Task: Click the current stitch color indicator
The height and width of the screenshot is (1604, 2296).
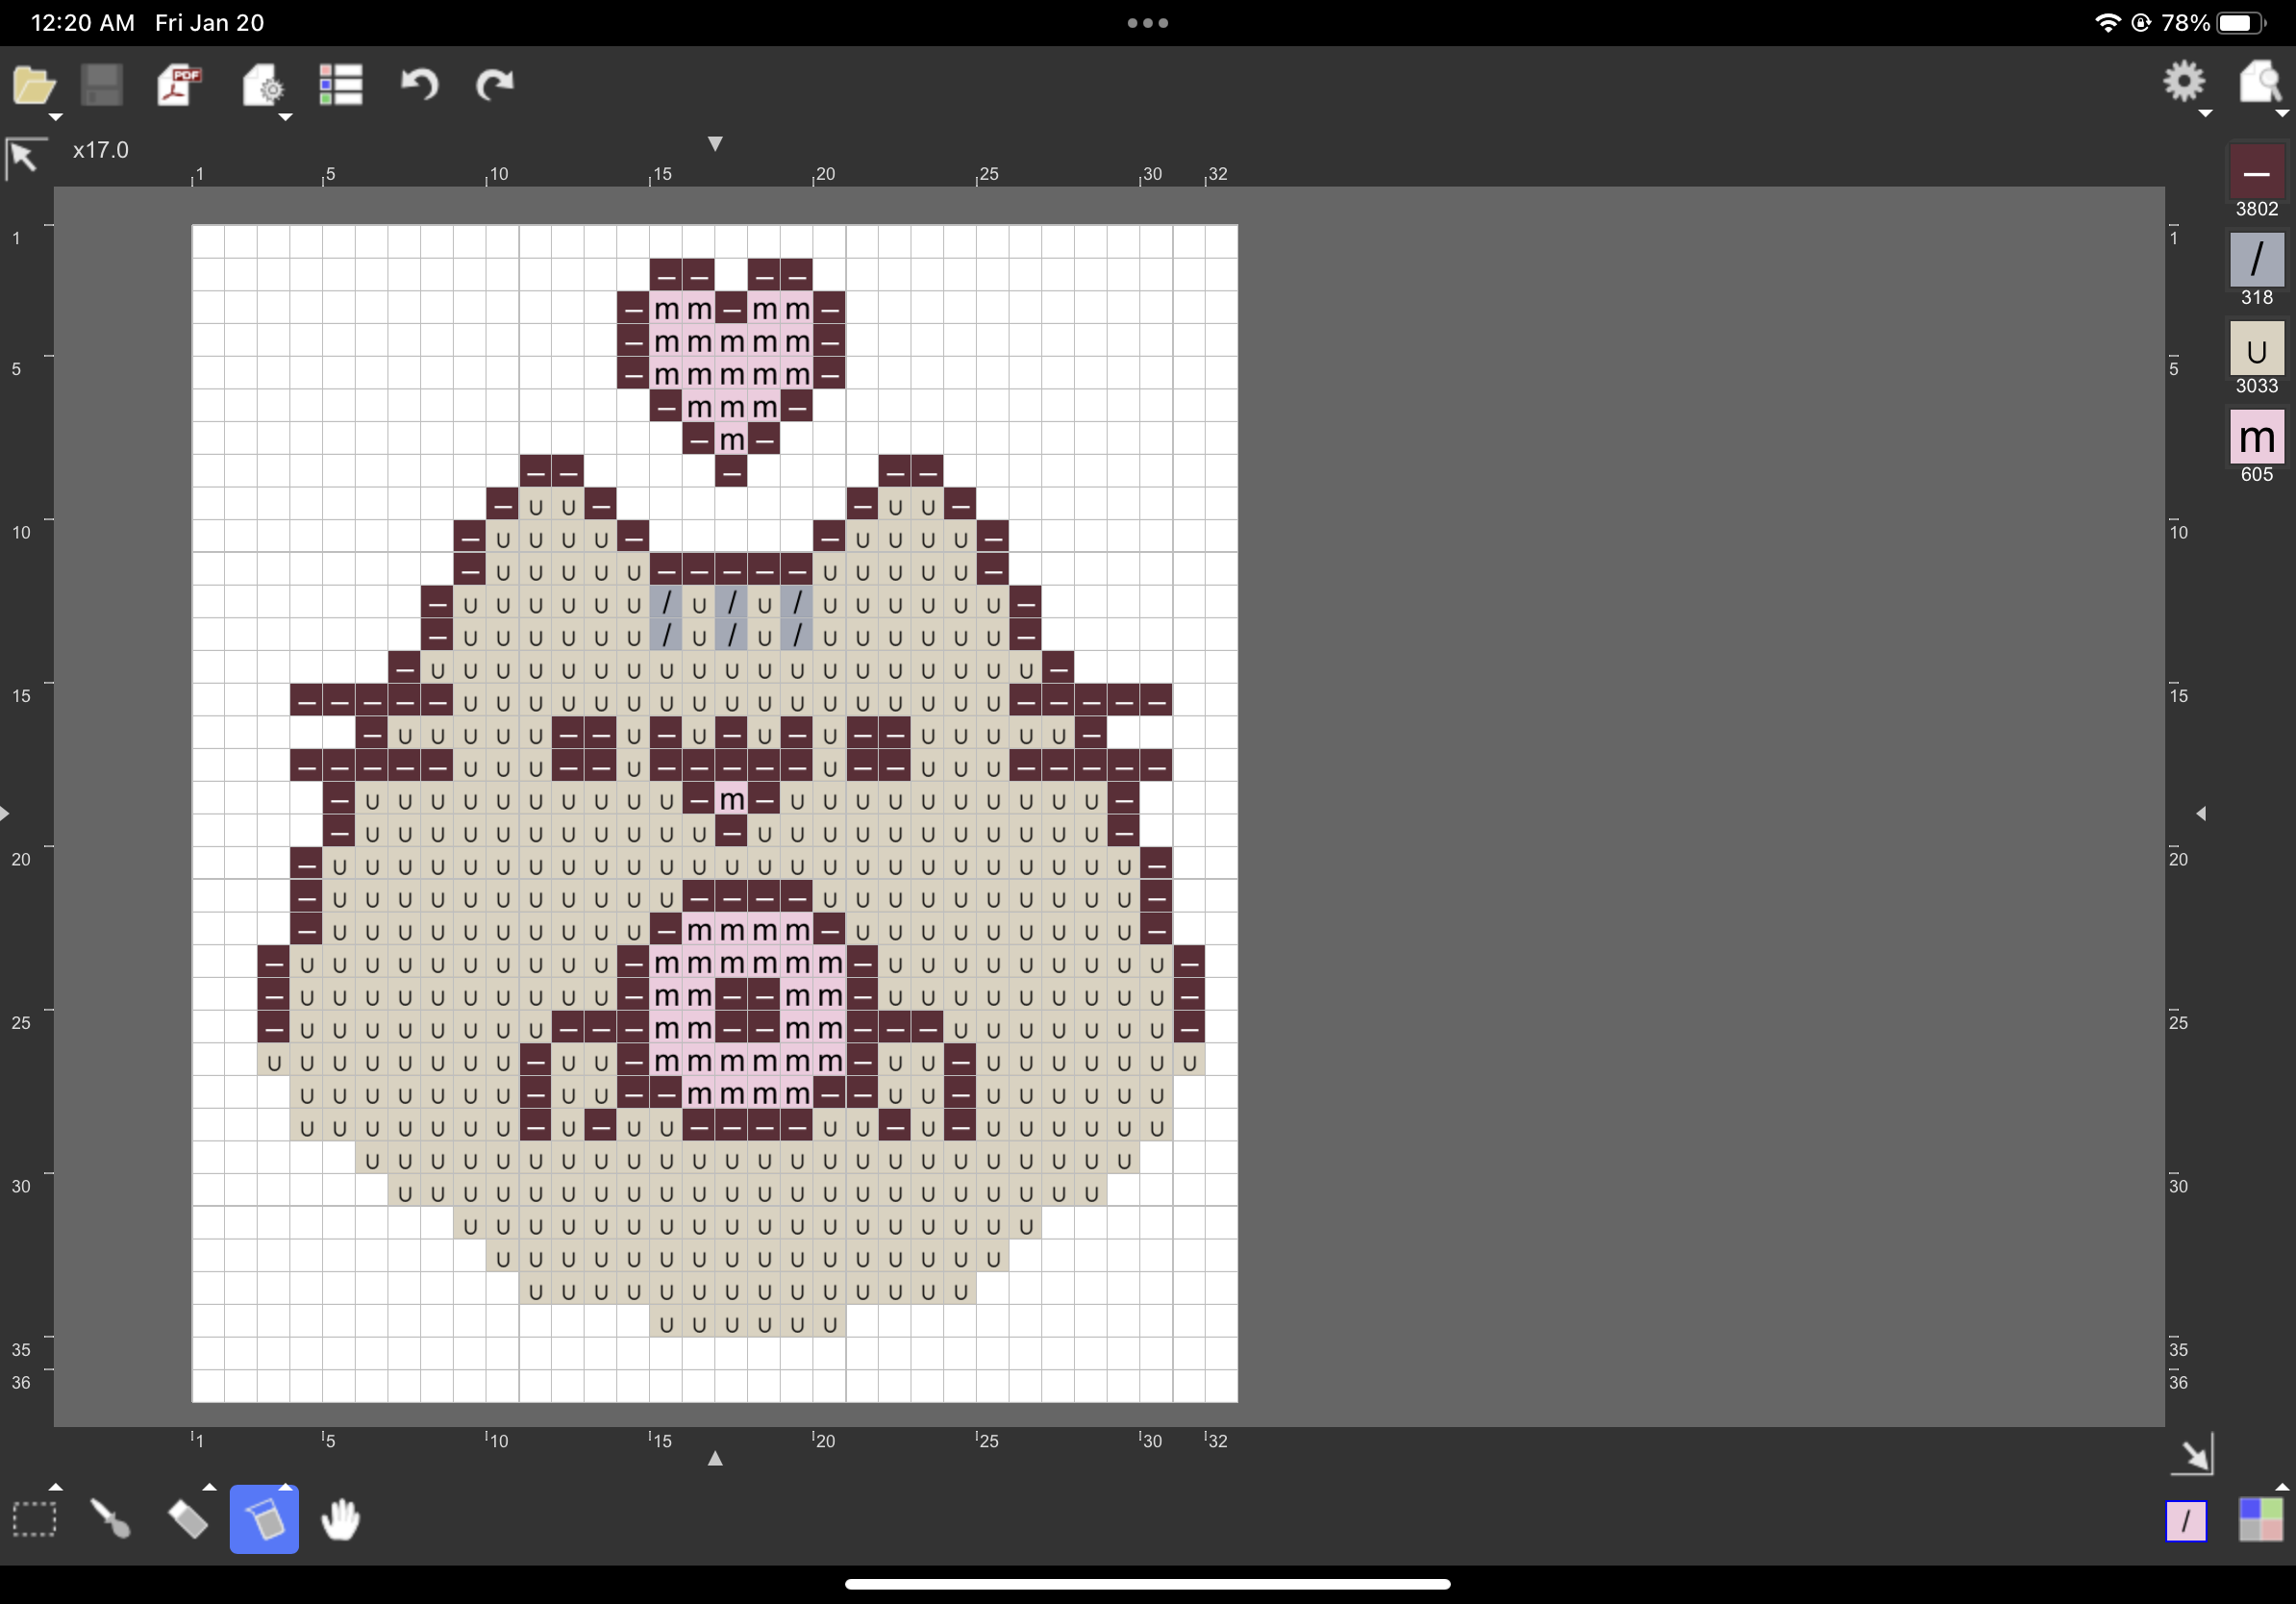Action: (2186, 1521)
